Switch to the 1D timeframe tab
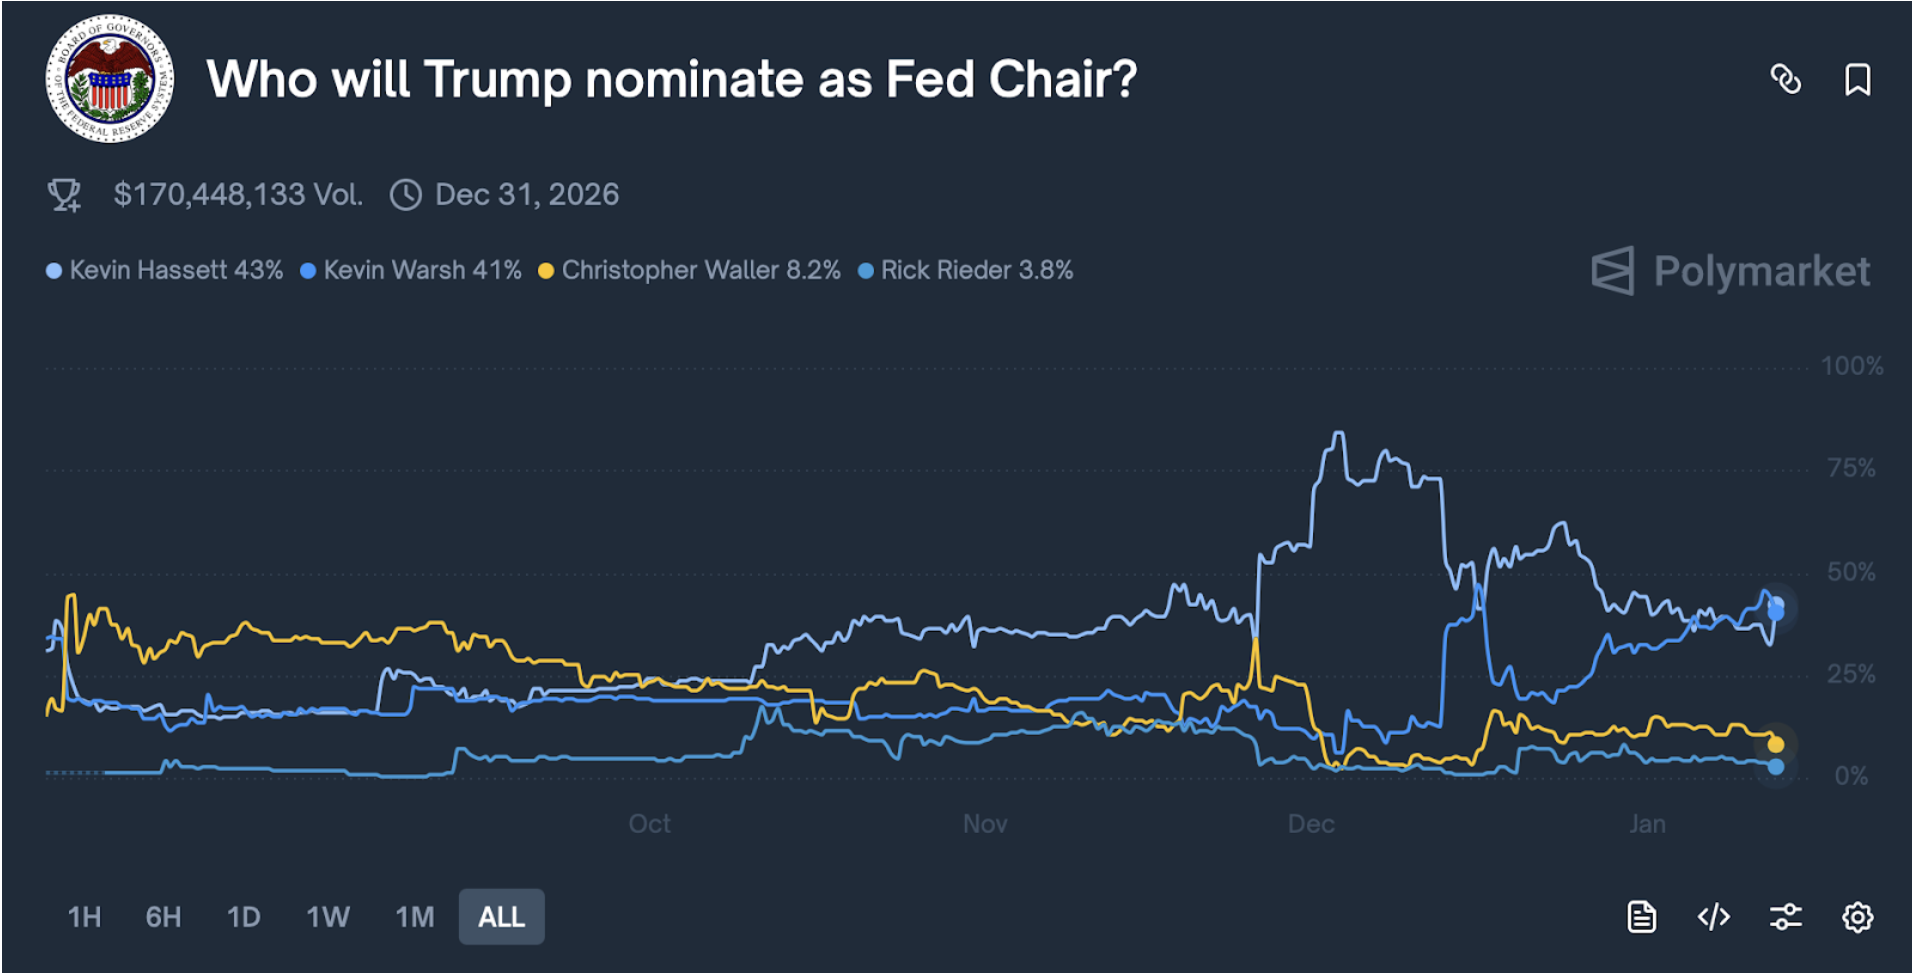 243,915
